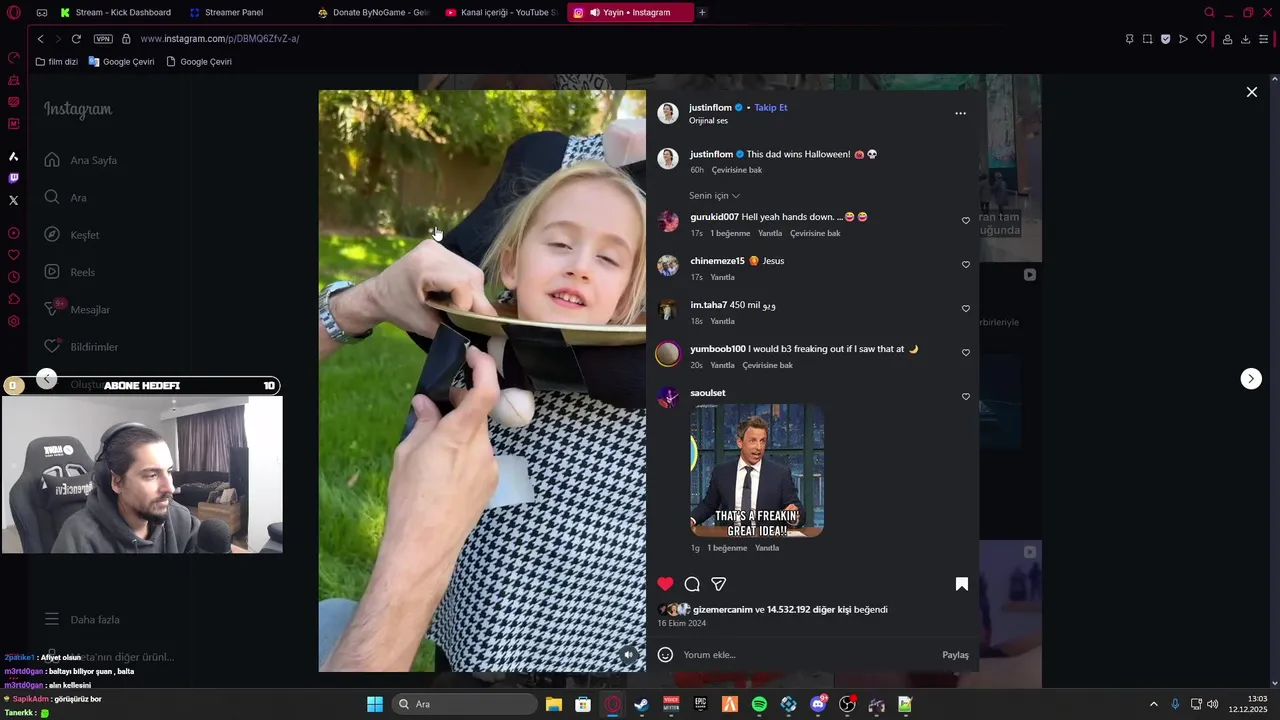Open 'Ana Sayfa' in the Instagram sidebar

click(x=80, y=160)
